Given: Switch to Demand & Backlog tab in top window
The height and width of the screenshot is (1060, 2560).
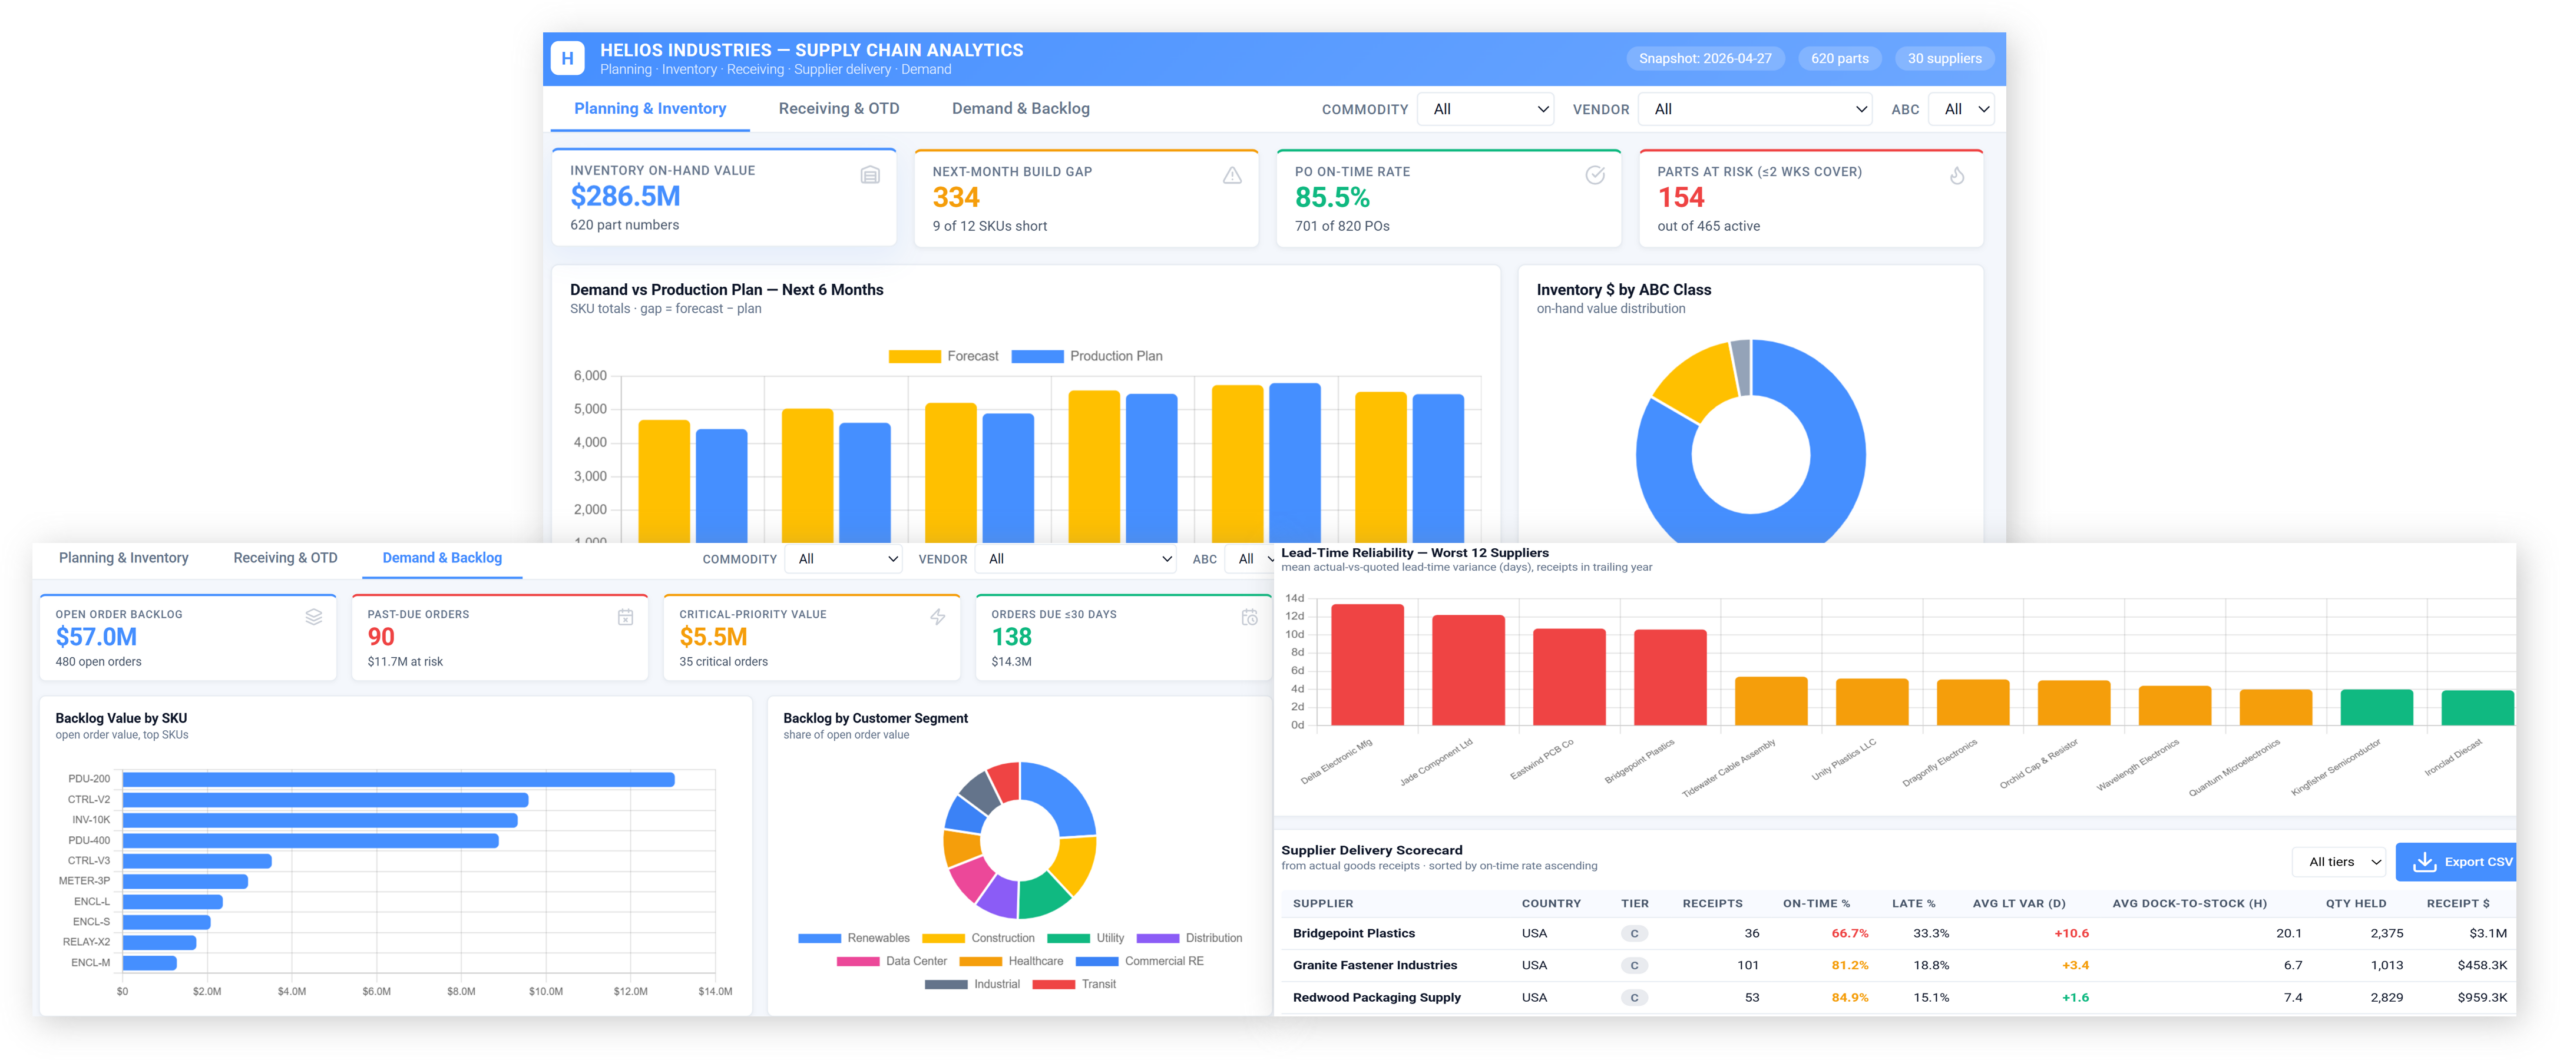Looking at the screenshot, I should 1021,108.
